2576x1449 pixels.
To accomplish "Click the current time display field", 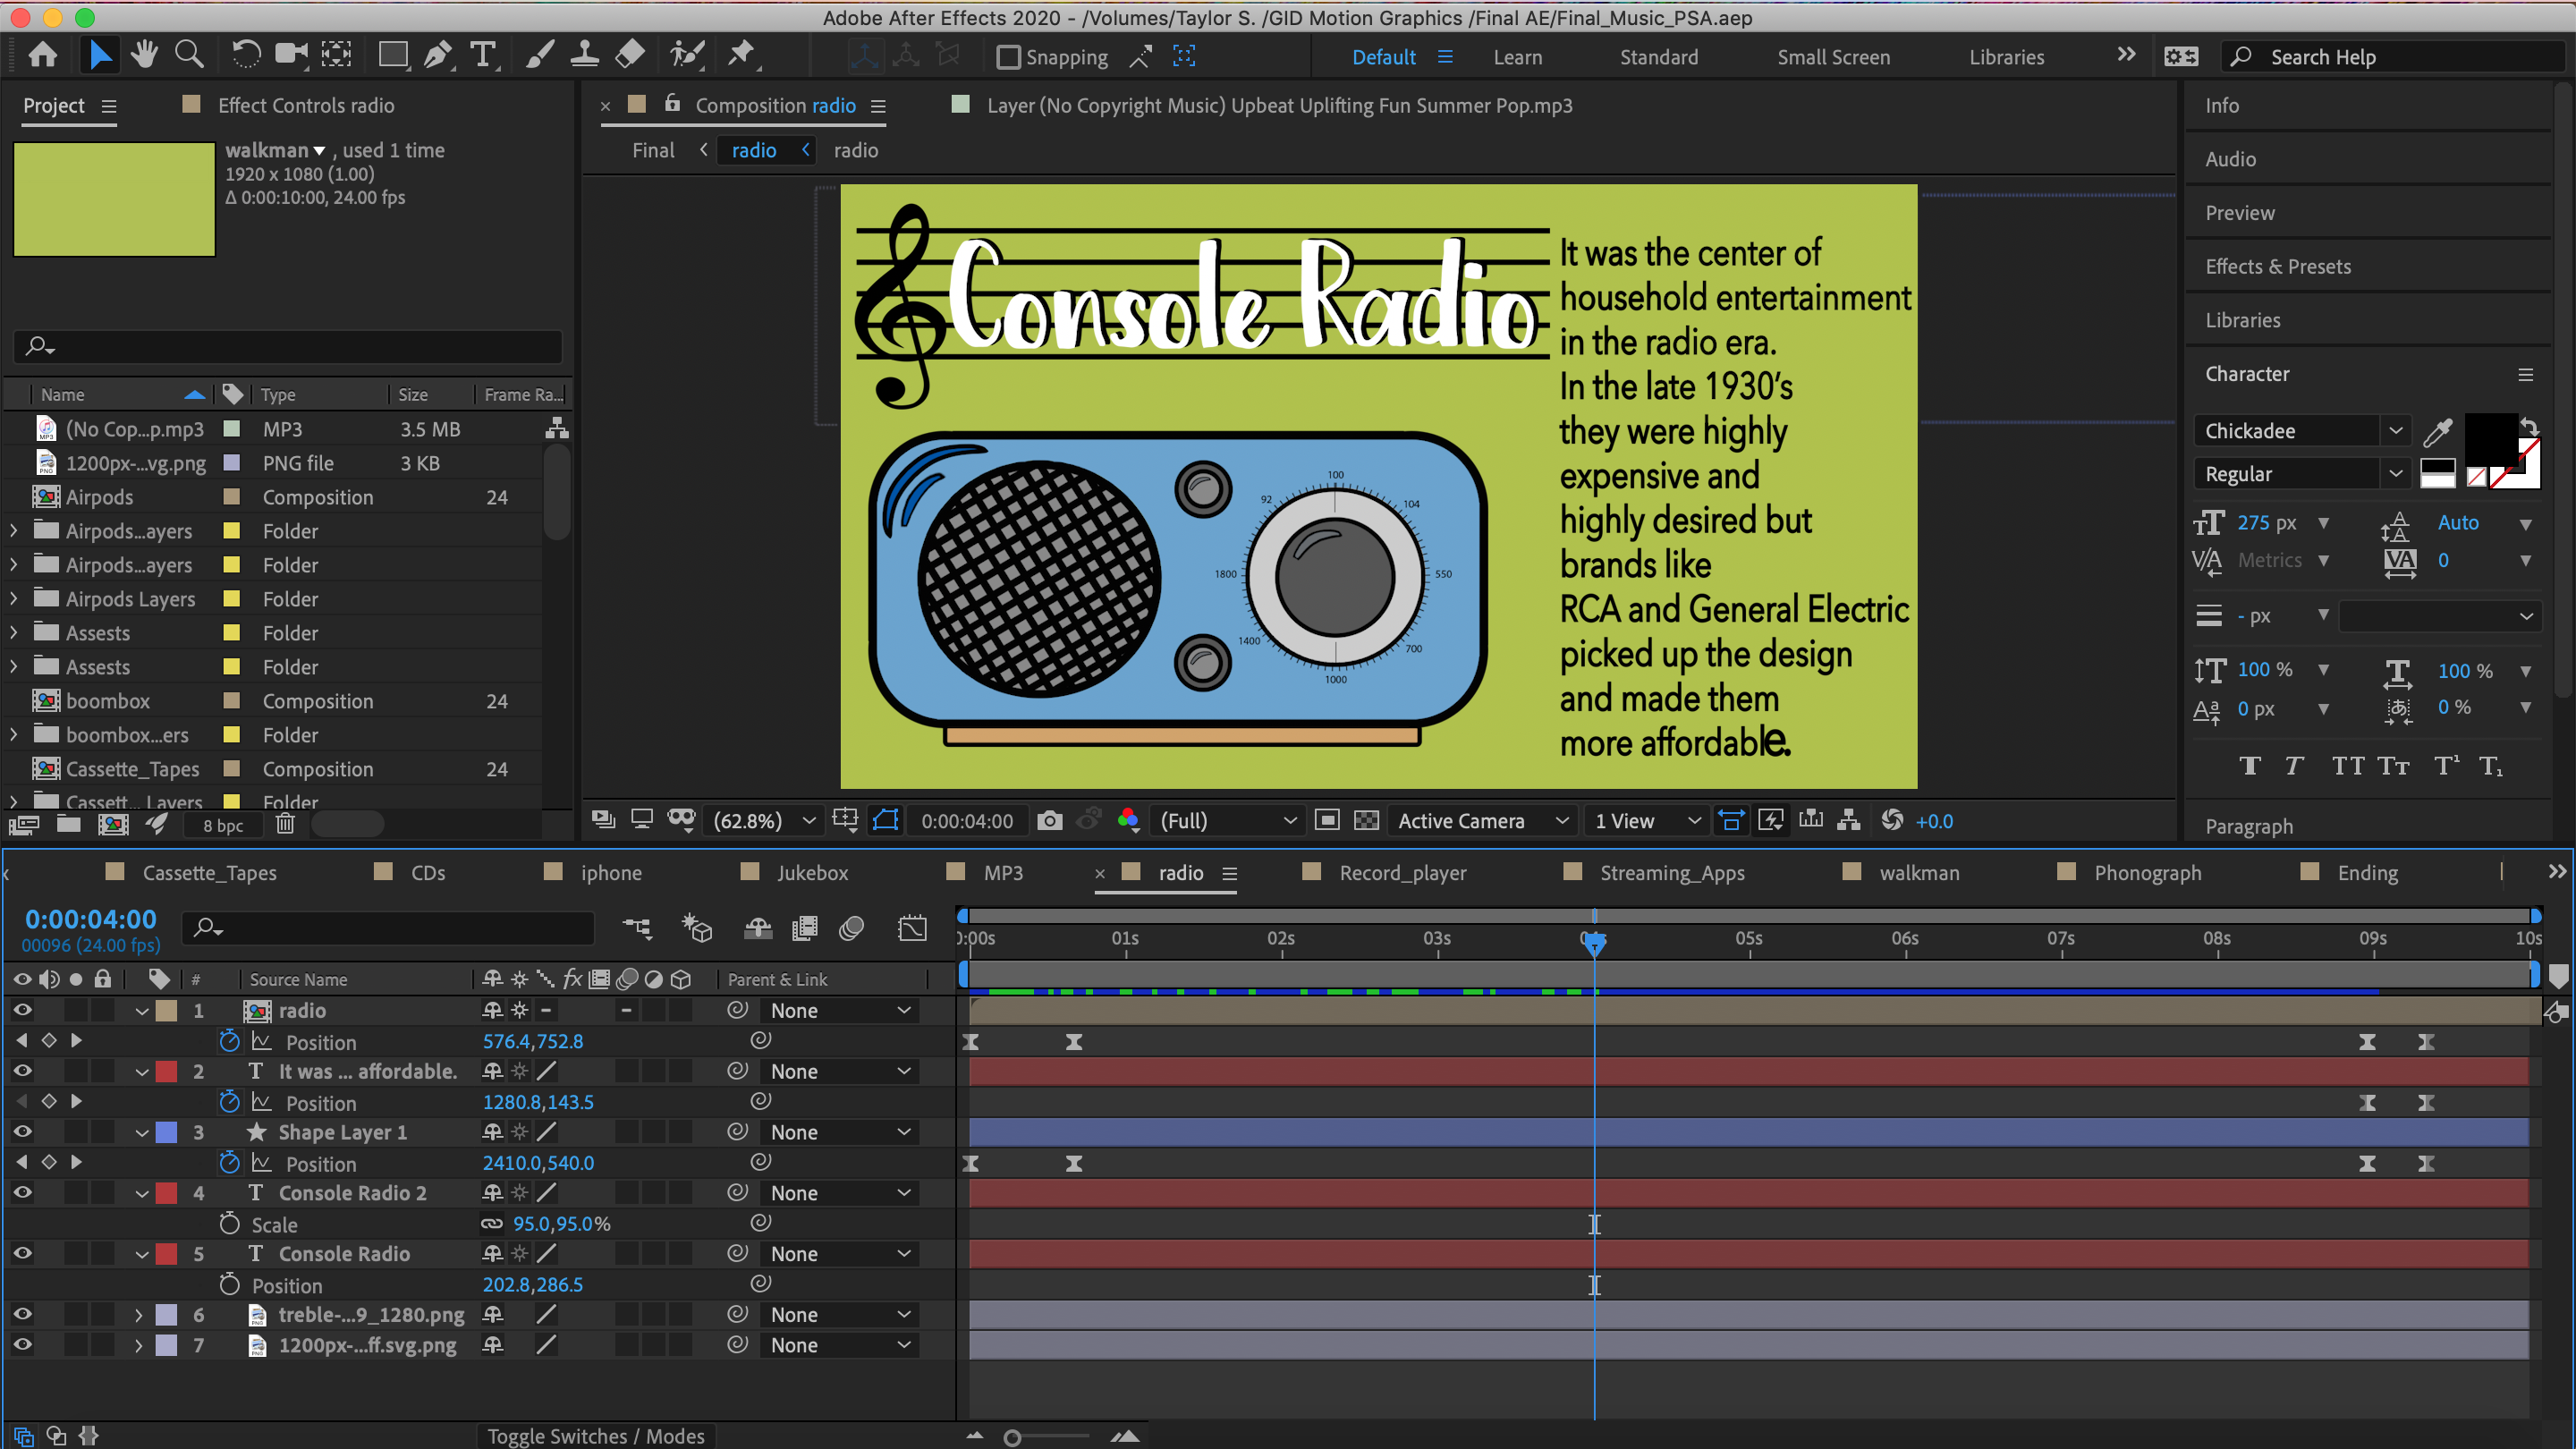I will (90, 919).
